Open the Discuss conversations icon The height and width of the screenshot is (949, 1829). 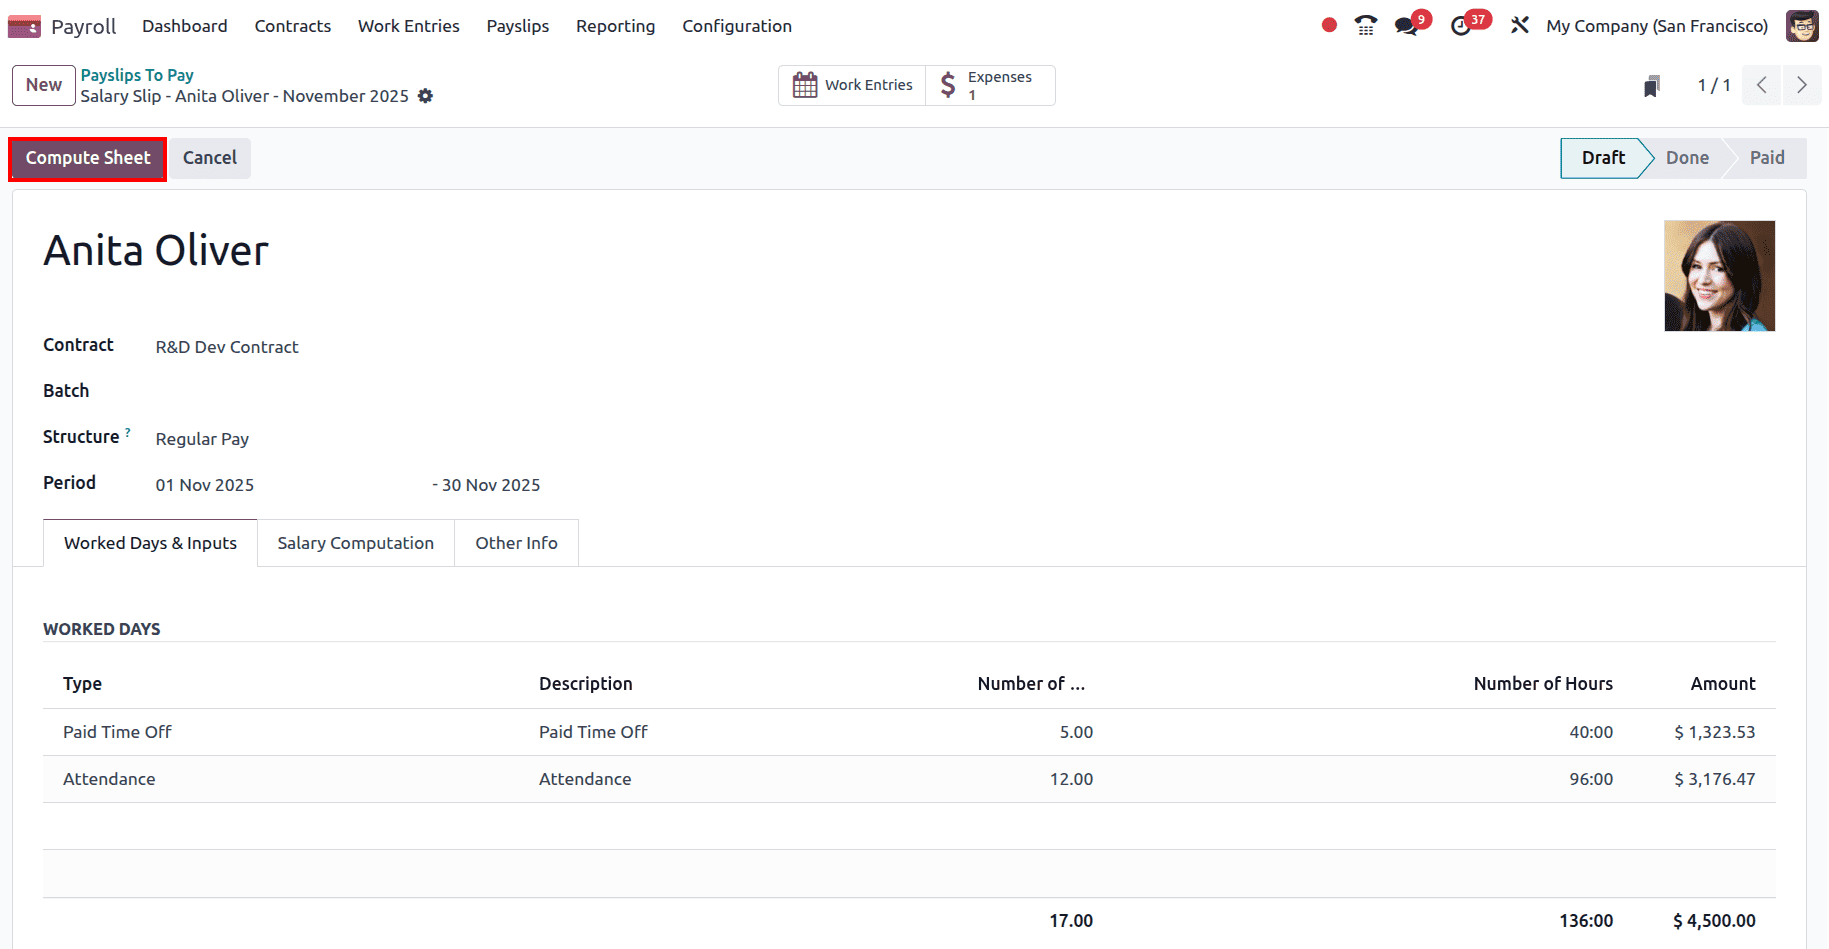click(1406, 25)
